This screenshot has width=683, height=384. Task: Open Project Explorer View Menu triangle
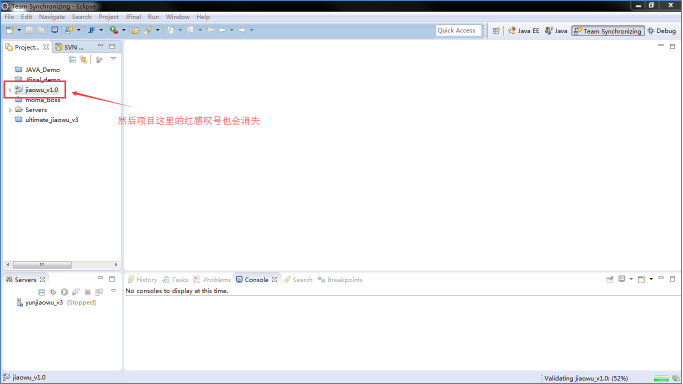pyautogui.click(x=113, y=59)
